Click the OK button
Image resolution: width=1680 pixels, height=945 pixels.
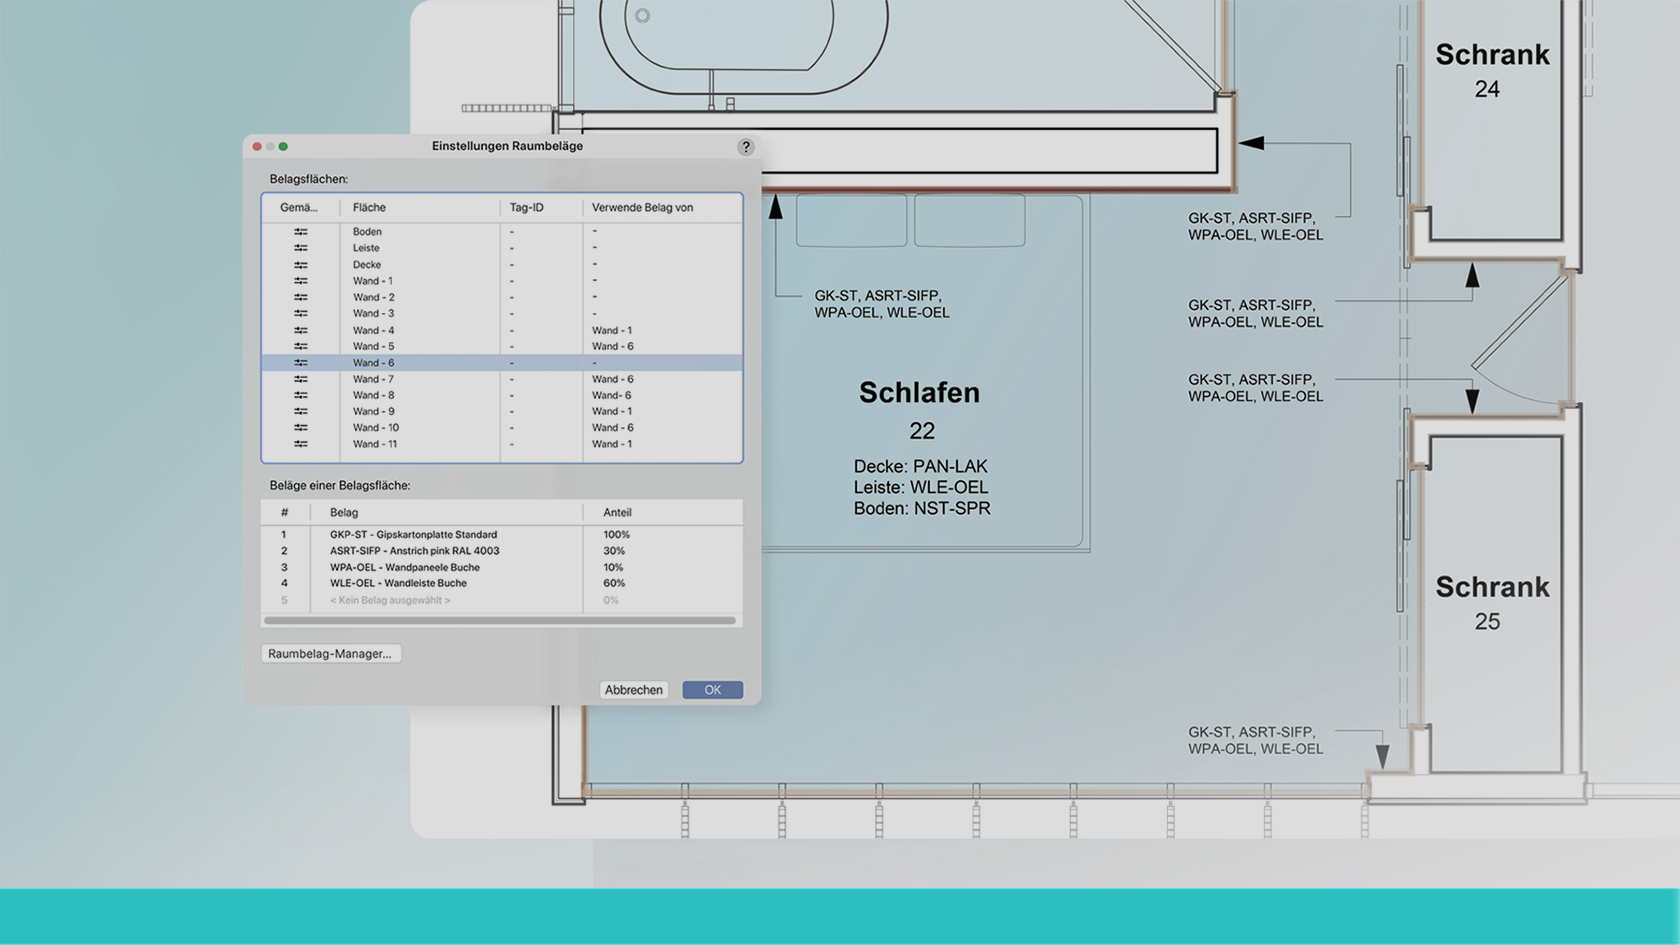(x=712, y=690)
